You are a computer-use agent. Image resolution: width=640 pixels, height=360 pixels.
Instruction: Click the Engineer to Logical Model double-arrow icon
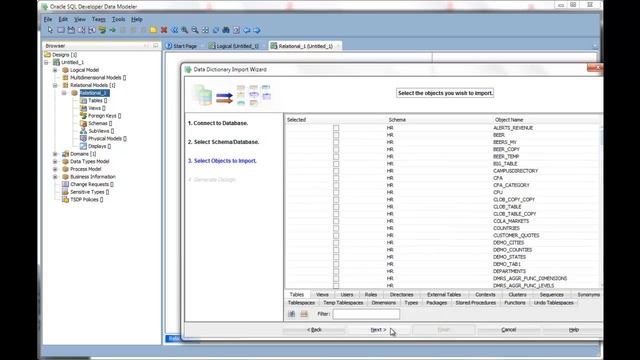point(174,30)
